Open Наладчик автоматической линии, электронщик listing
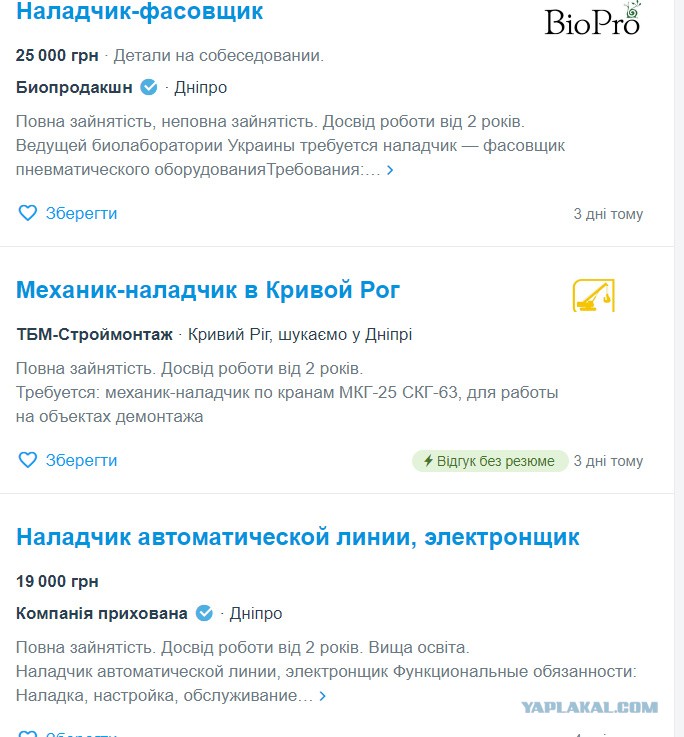This screenshot has height=737, width=684. tap(298, 537)
